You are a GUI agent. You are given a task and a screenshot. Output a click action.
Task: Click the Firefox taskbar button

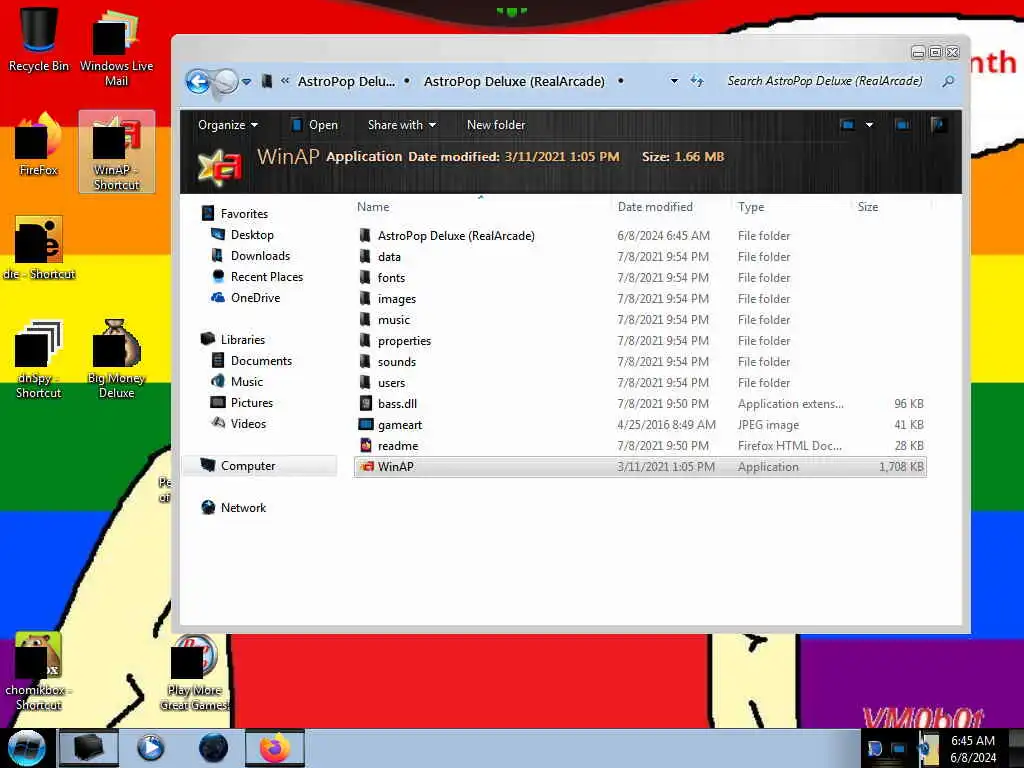[x=275, y=748]
